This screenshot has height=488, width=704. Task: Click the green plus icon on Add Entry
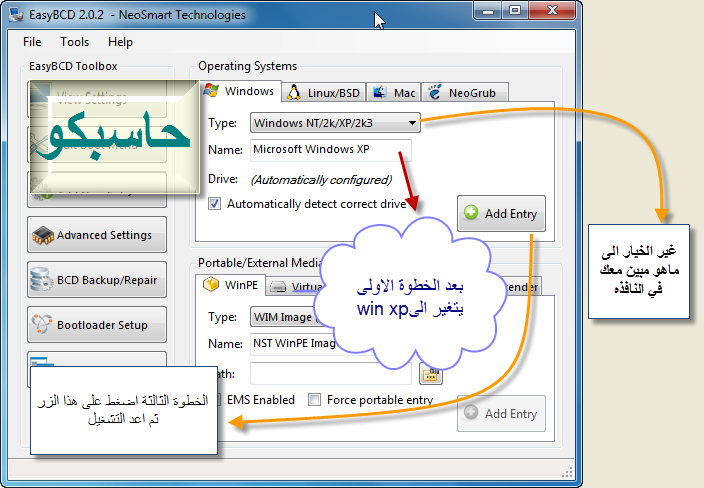[471, 212]
